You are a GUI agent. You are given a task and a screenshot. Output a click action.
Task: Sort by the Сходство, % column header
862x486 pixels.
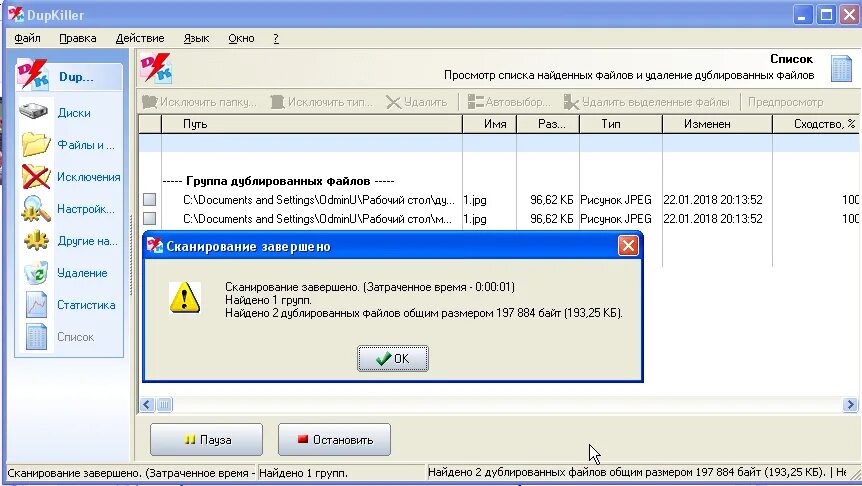[x=816, y=124]
